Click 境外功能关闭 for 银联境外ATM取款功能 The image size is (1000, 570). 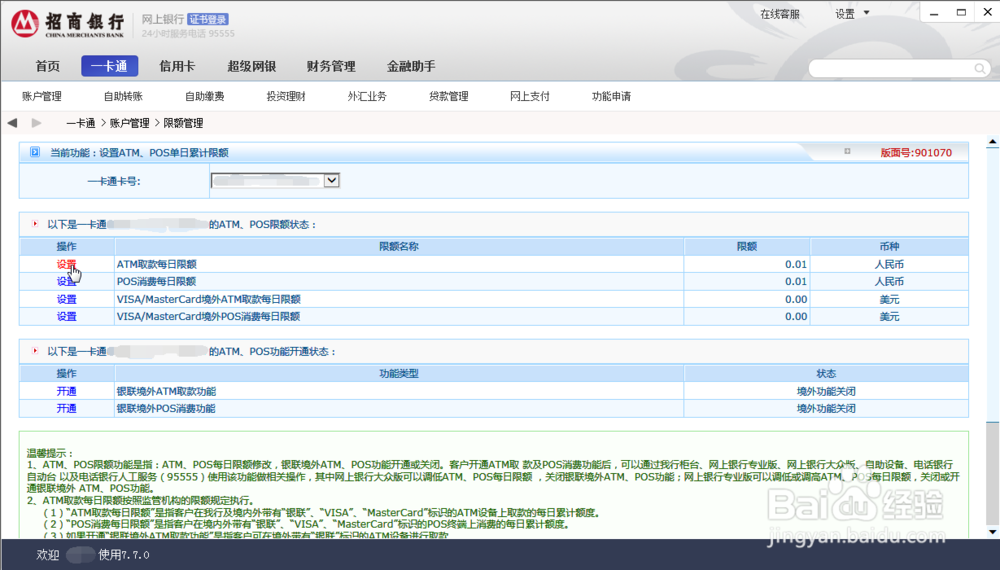coord(826,391)
